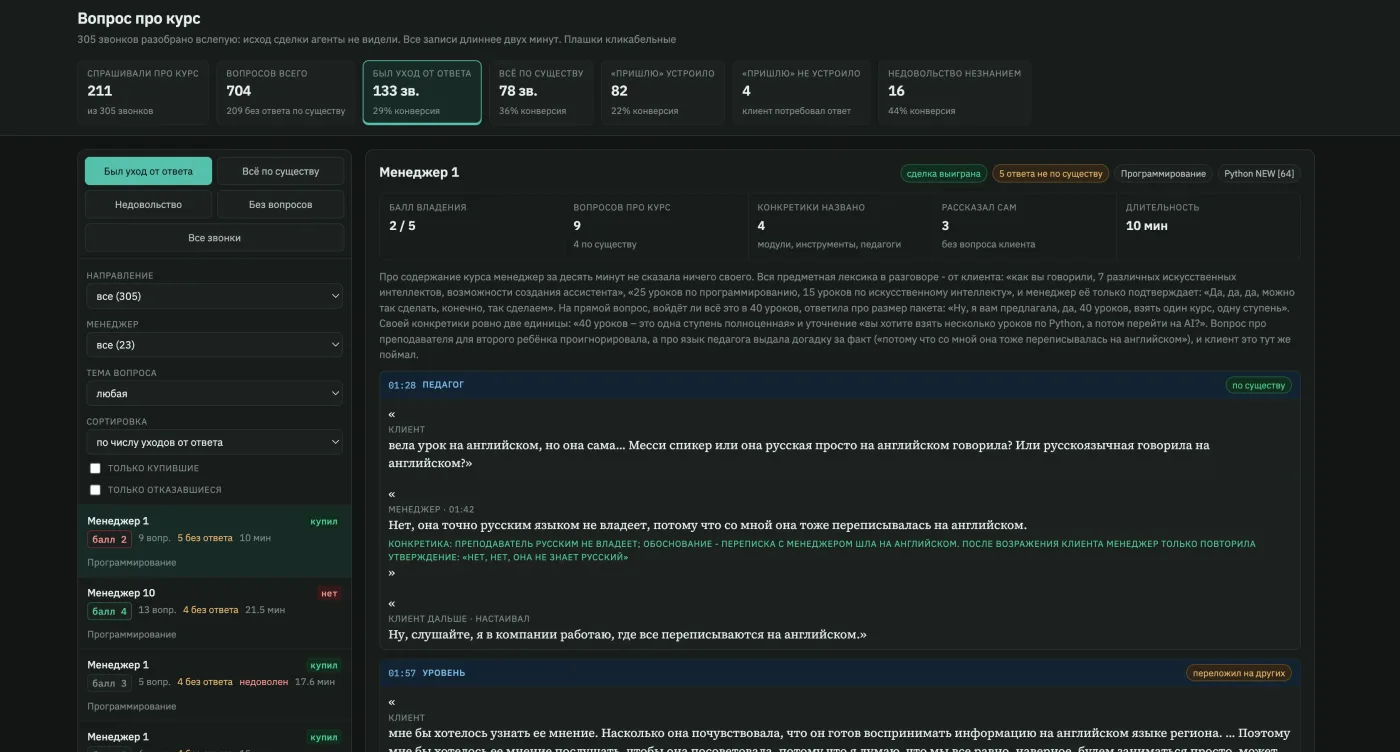Viewport: 1400px width, 752px height.
Task: Select the «Вопросов всего» 704 card
Action: point(285,92)
